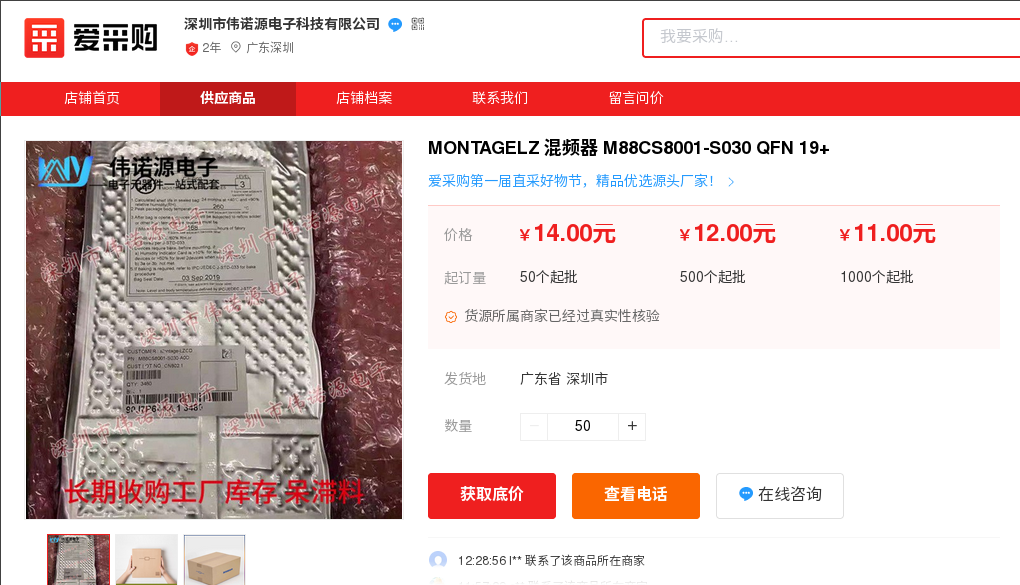Open the blue chat bubble beside company name
1020x585 pixels.
tap(395, 25)
